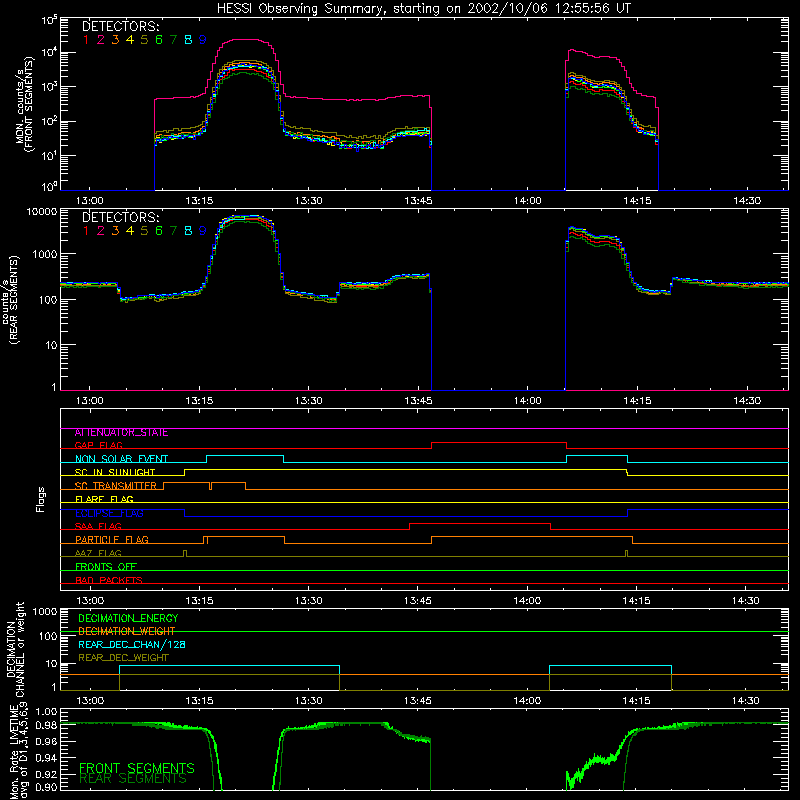Click the 1.00 y-axis value on livetime plot

(x=46, y=711)
